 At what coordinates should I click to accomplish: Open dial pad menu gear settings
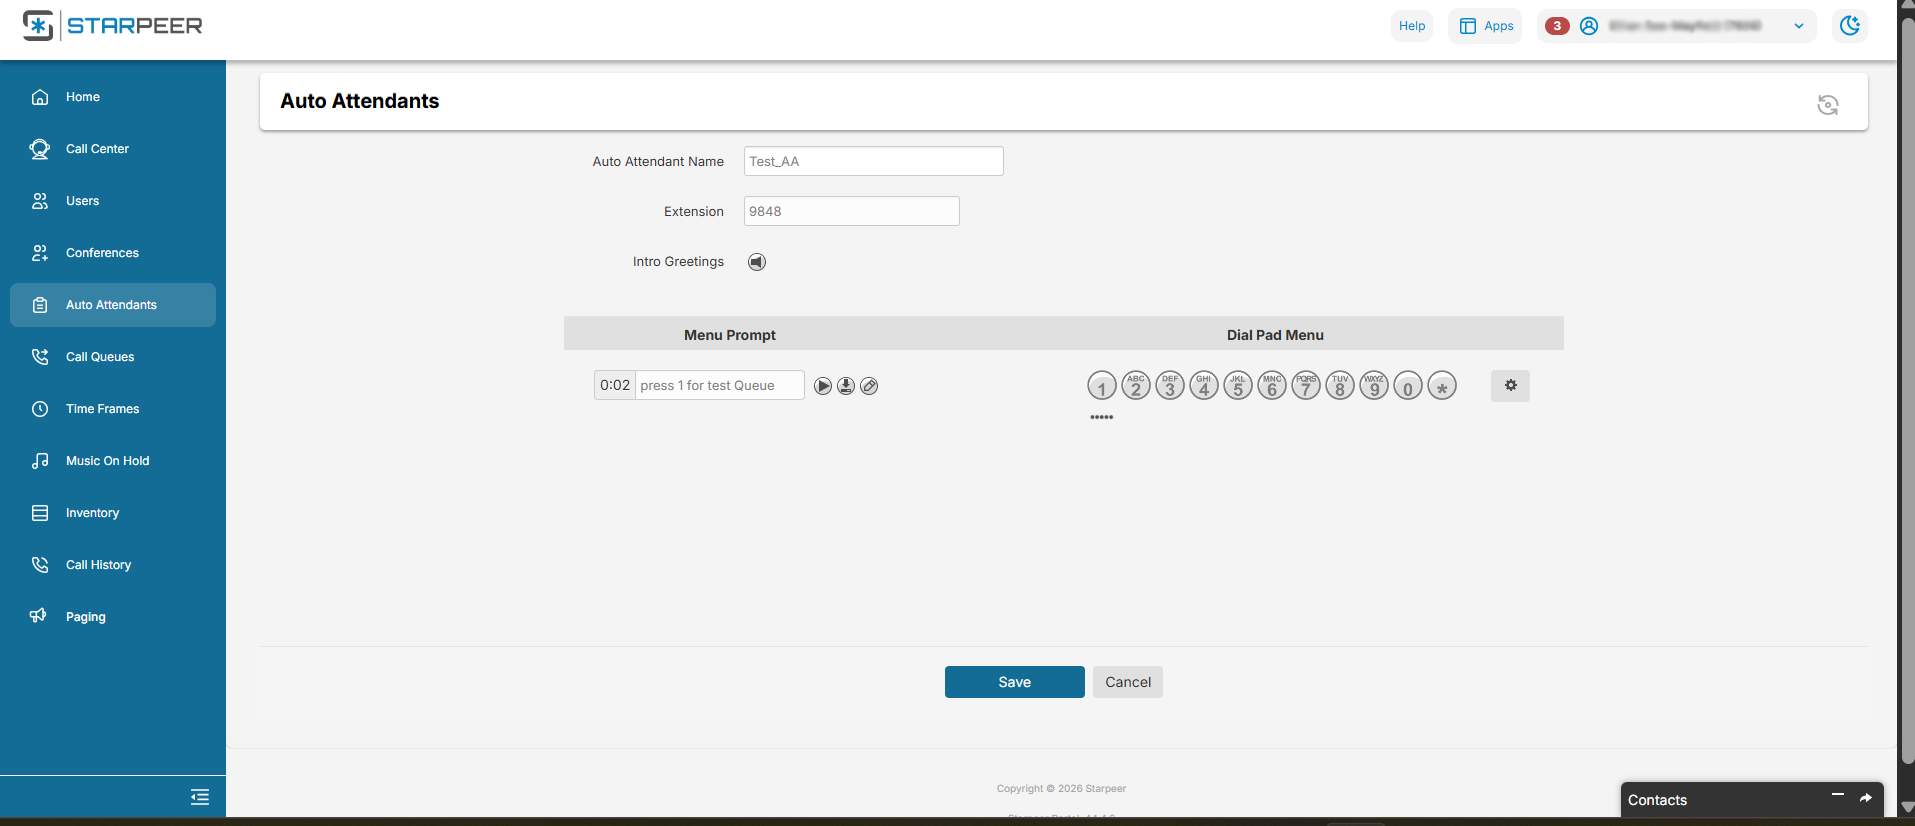pyautogui.click(x=1510, y=386)
